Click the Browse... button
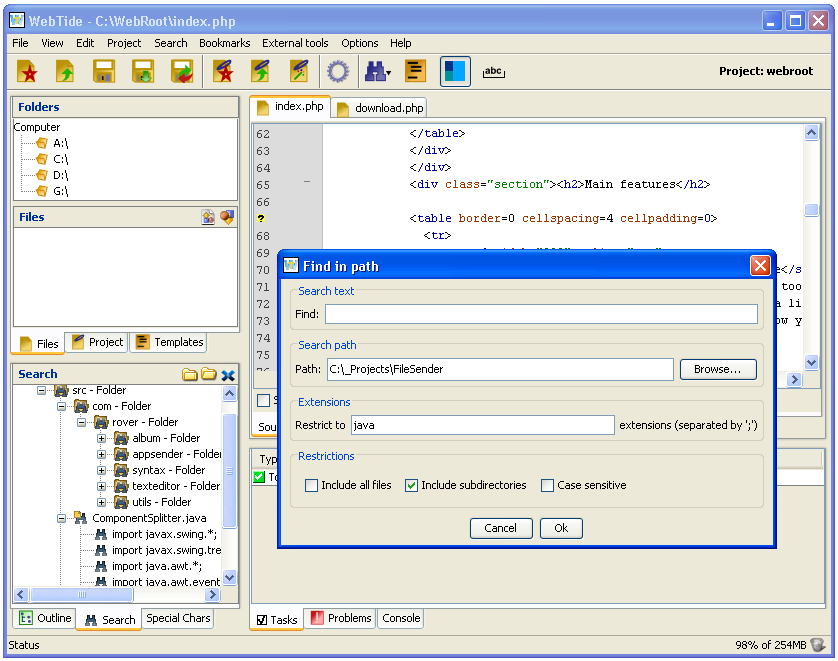This screenshot has height=661, width=838. tap(718, 369)
